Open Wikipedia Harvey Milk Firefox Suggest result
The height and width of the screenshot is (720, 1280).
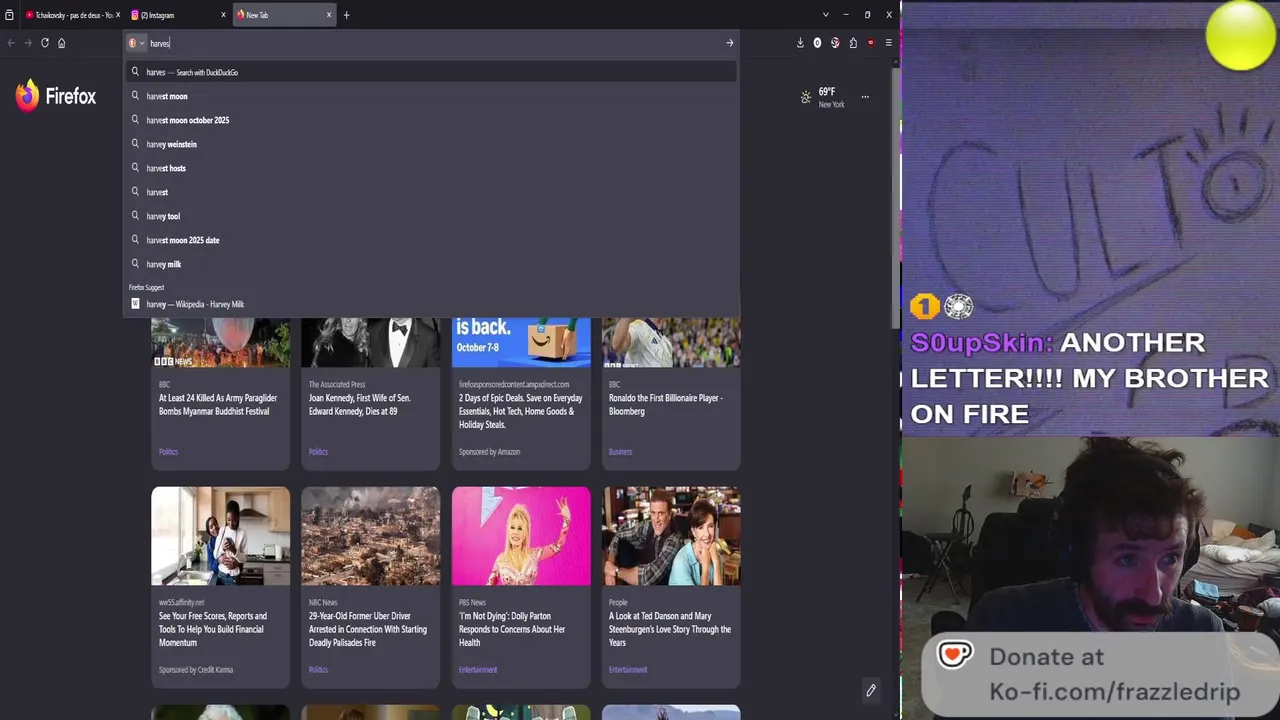431,304
